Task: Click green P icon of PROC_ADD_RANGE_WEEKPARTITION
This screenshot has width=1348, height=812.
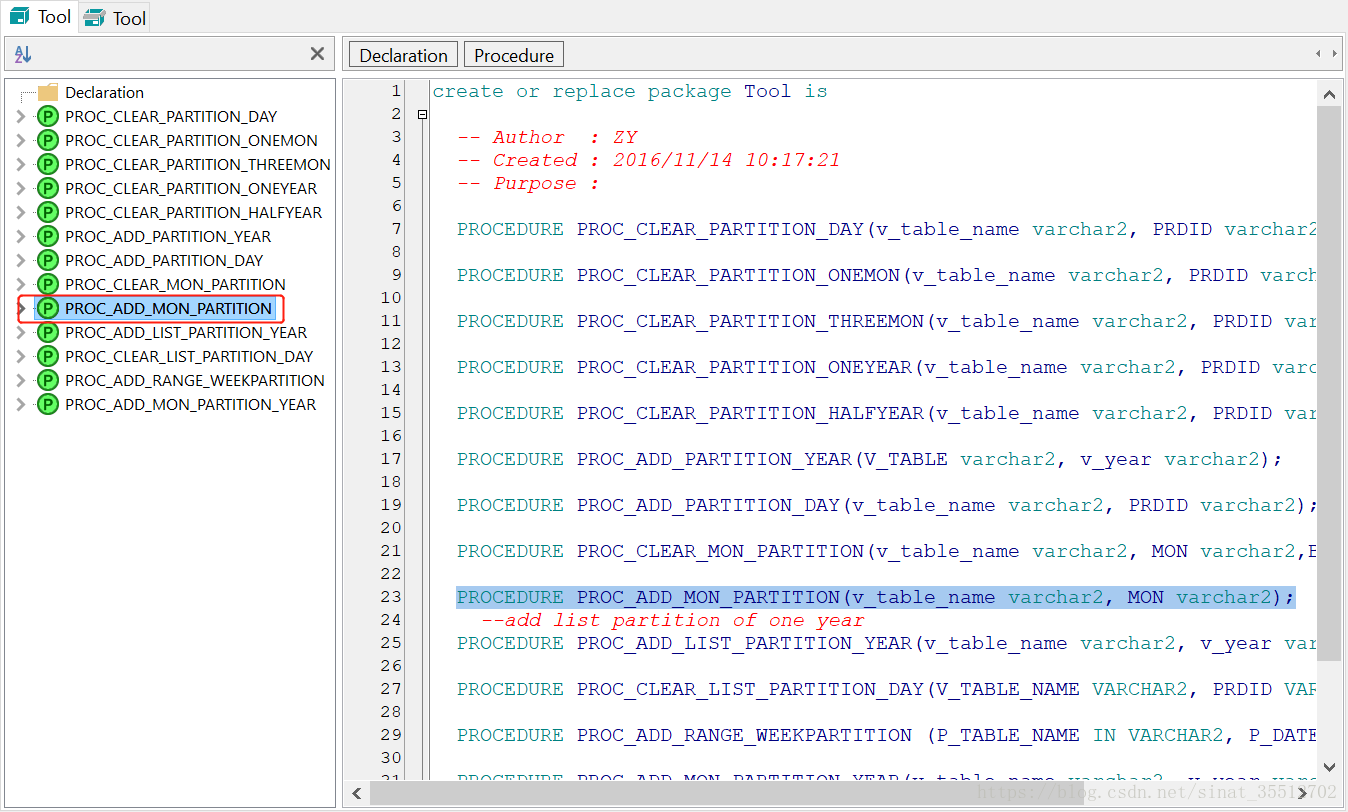Action: [x=47, y=380]
